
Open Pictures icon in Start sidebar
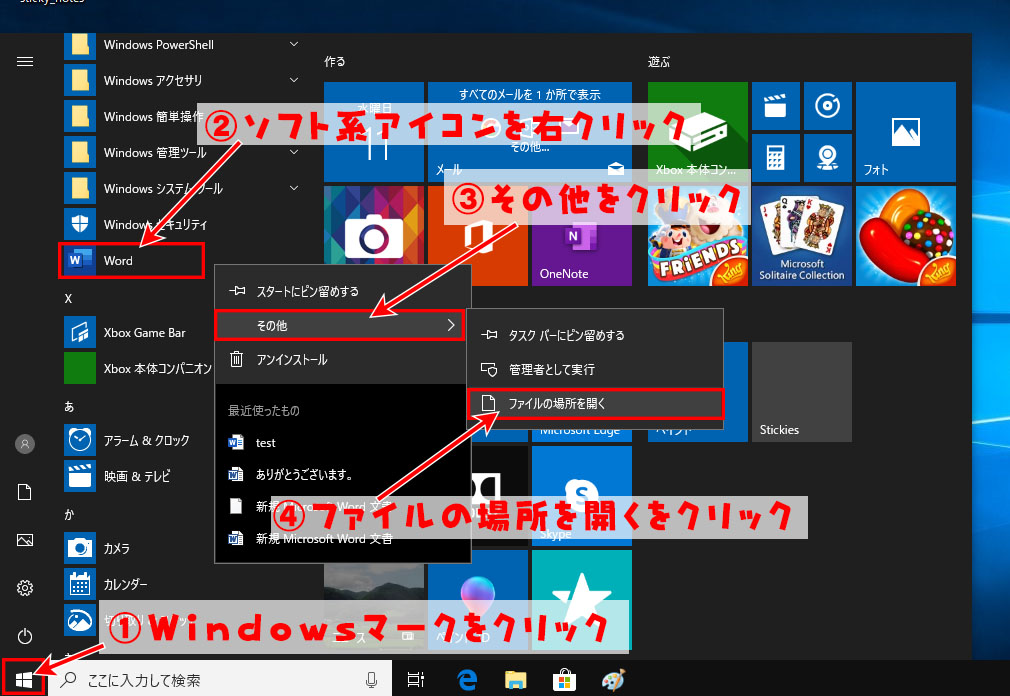[x=24, y=540]
